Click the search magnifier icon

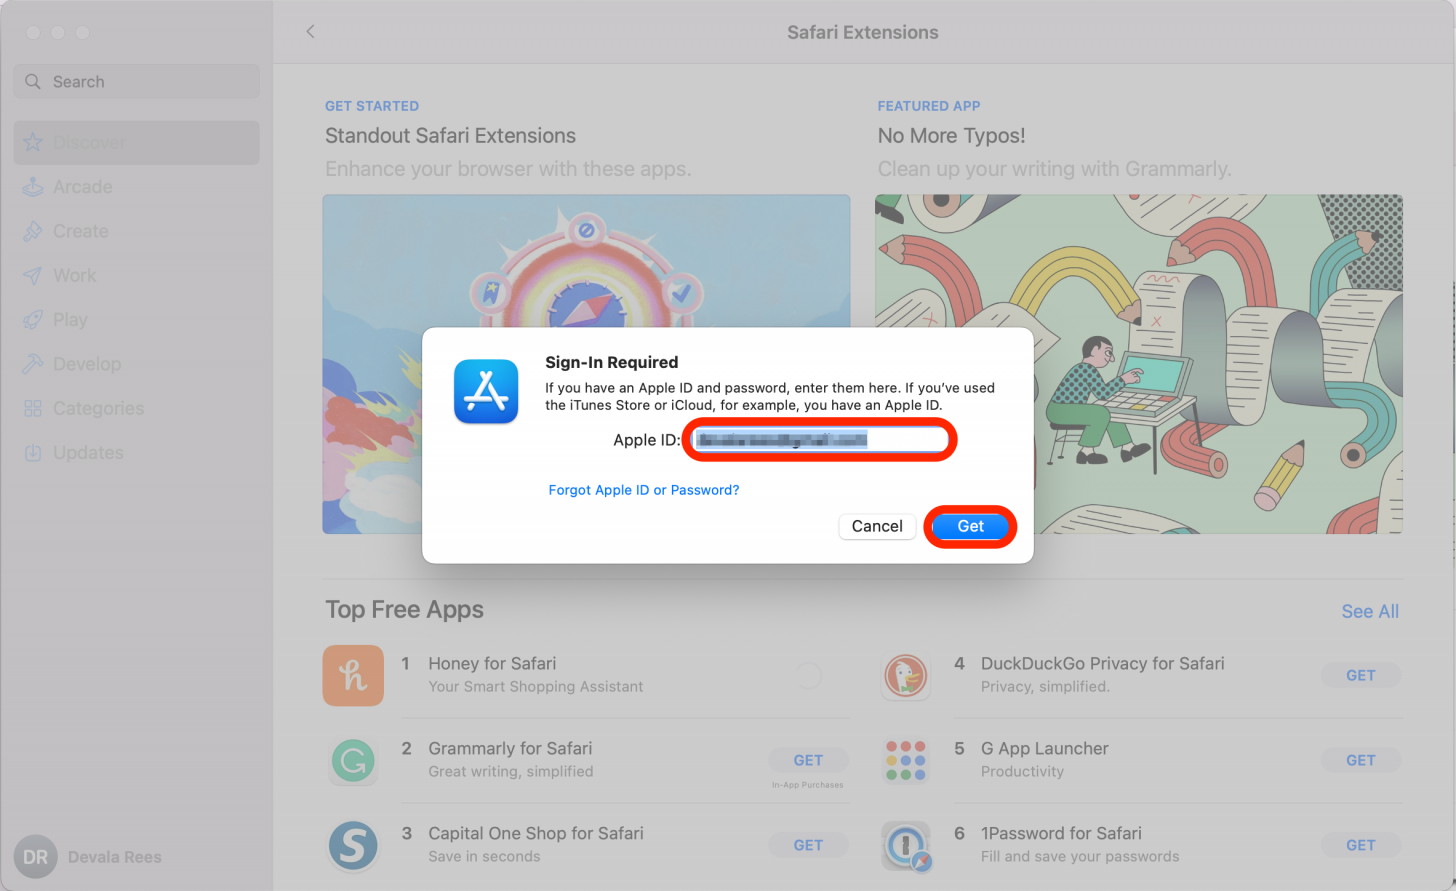coord(33,82)
